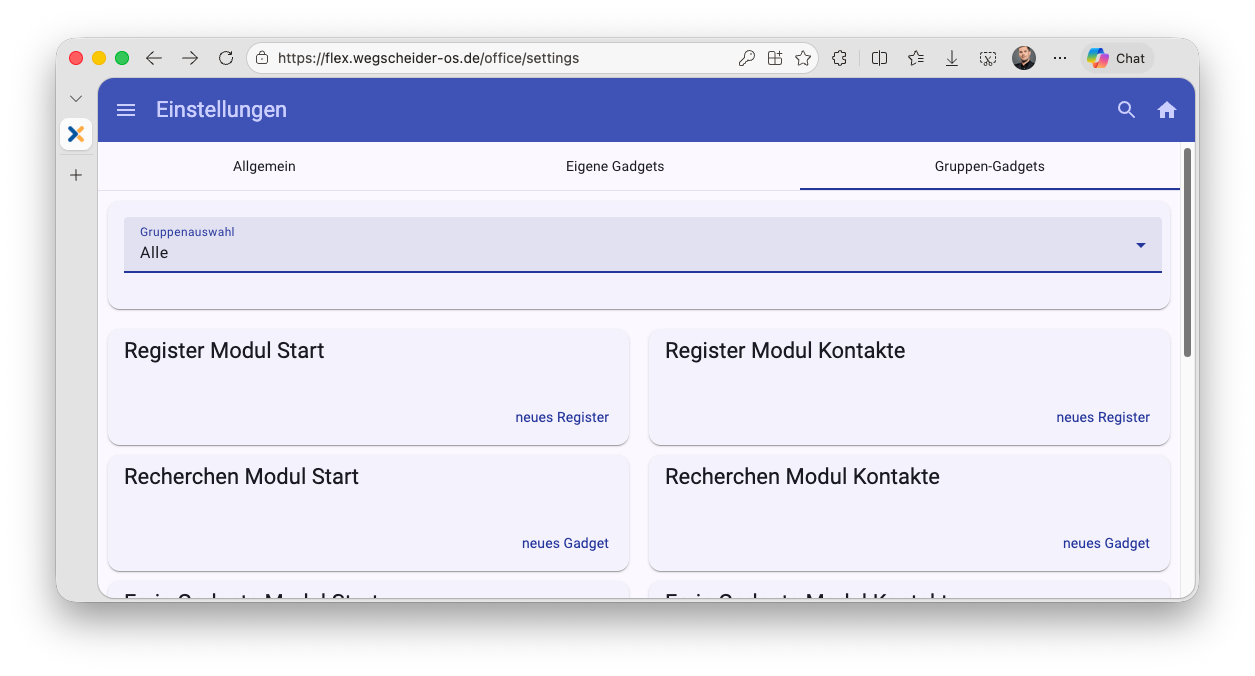Toggle split screen view icon
Image resolution: width=1255 pixels, height=676 pixels.
click(880, 58)
